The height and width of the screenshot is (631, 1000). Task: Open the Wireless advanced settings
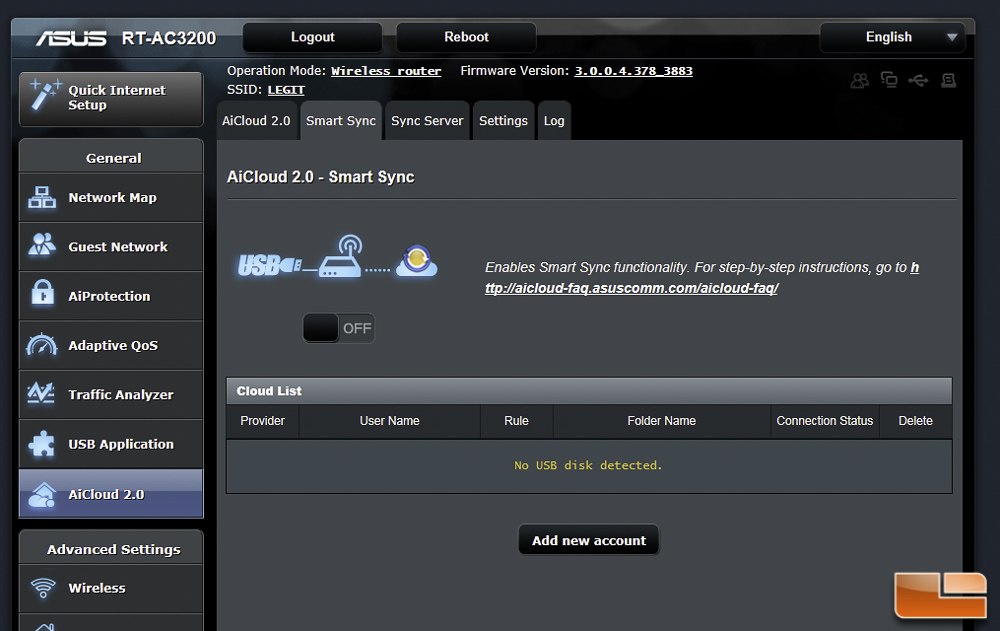[x=111, y=588]
